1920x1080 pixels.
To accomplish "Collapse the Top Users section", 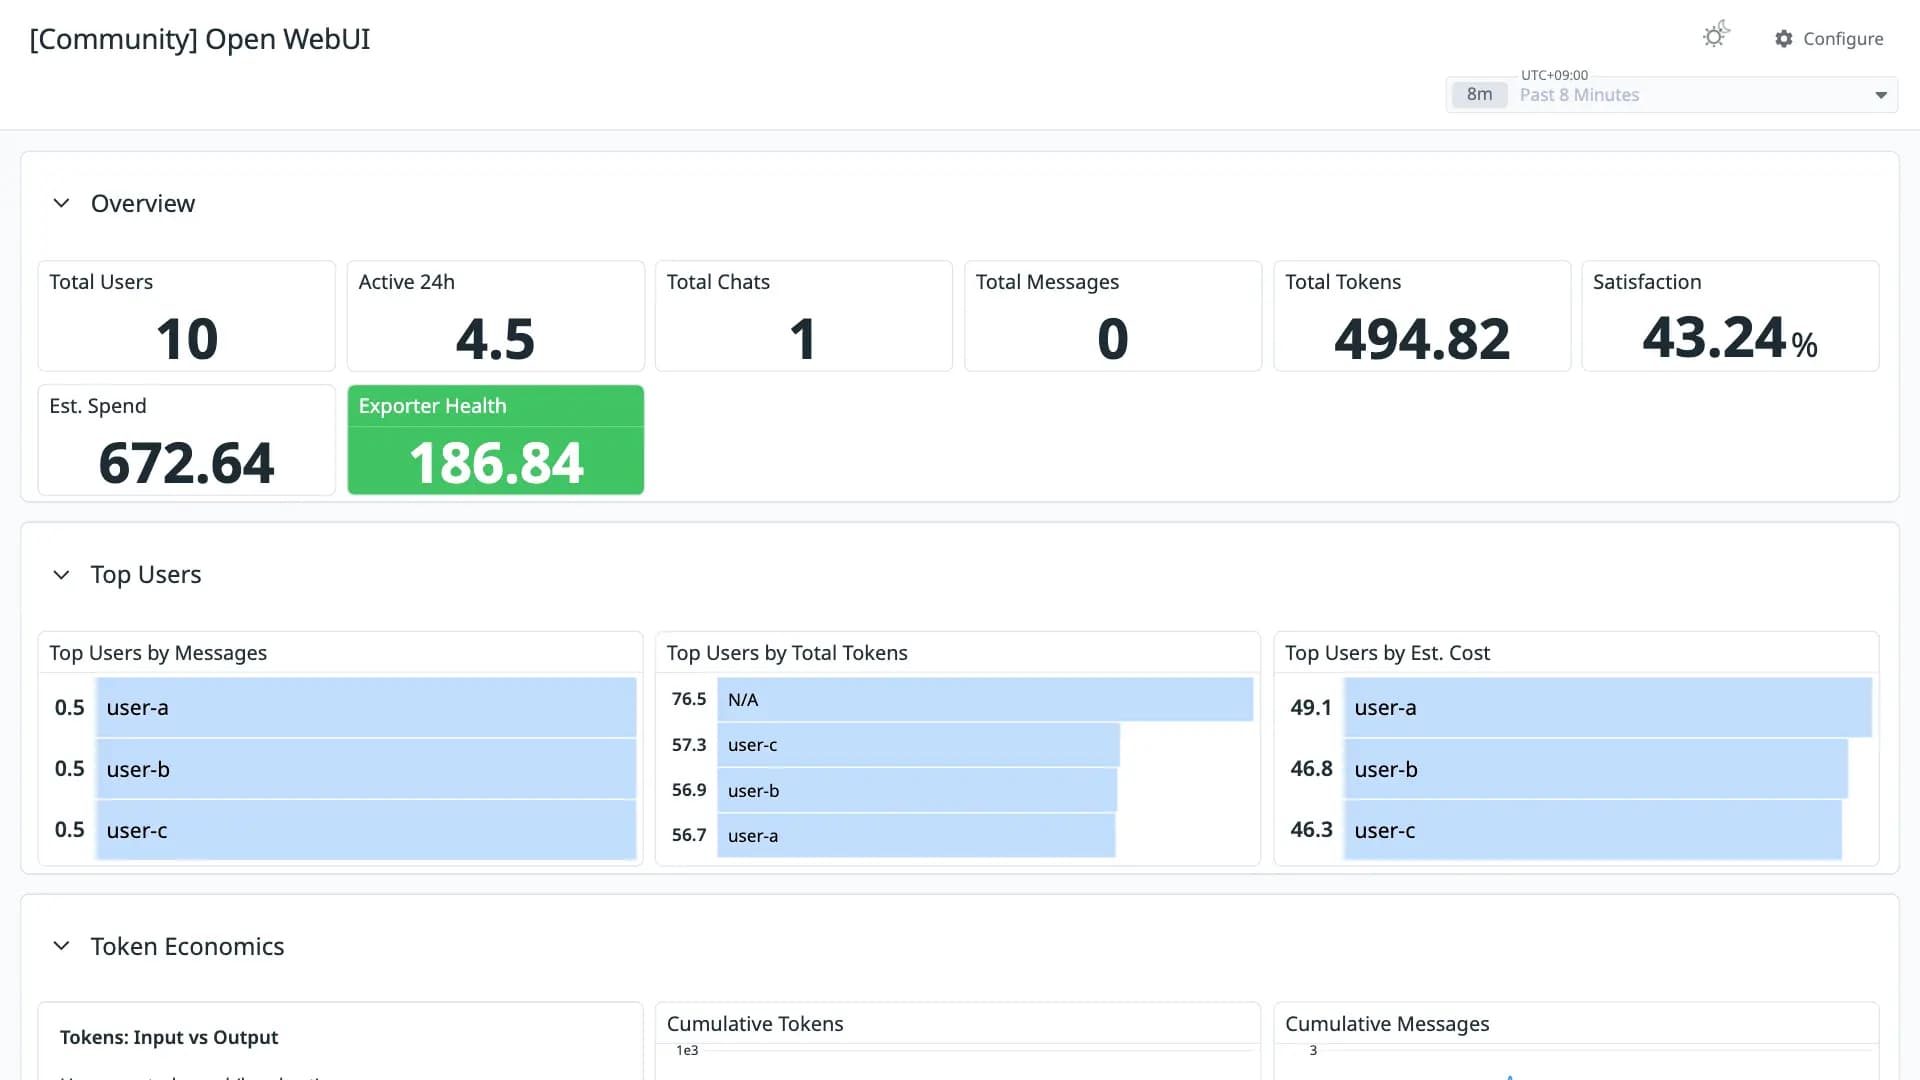I will click(x=61, y=575).
